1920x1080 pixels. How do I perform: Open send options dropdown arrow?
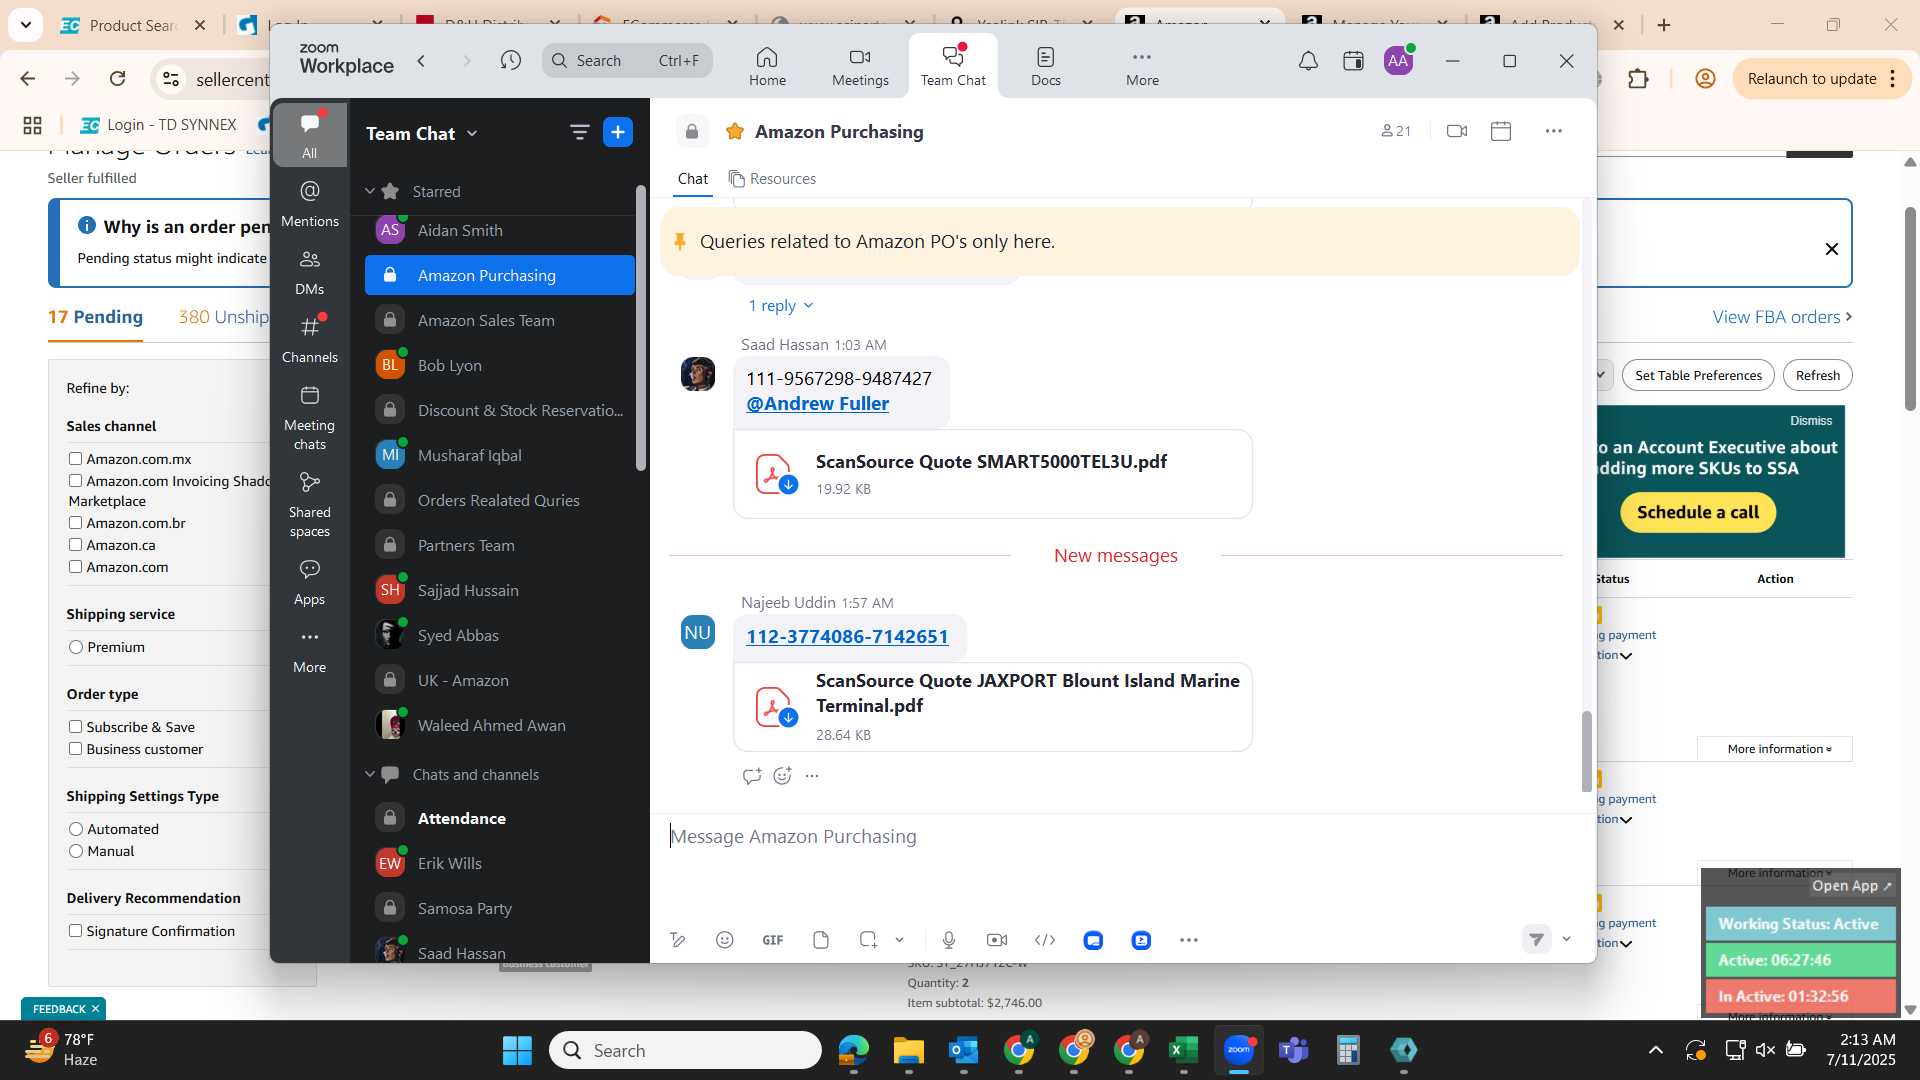click(1566, 939)
